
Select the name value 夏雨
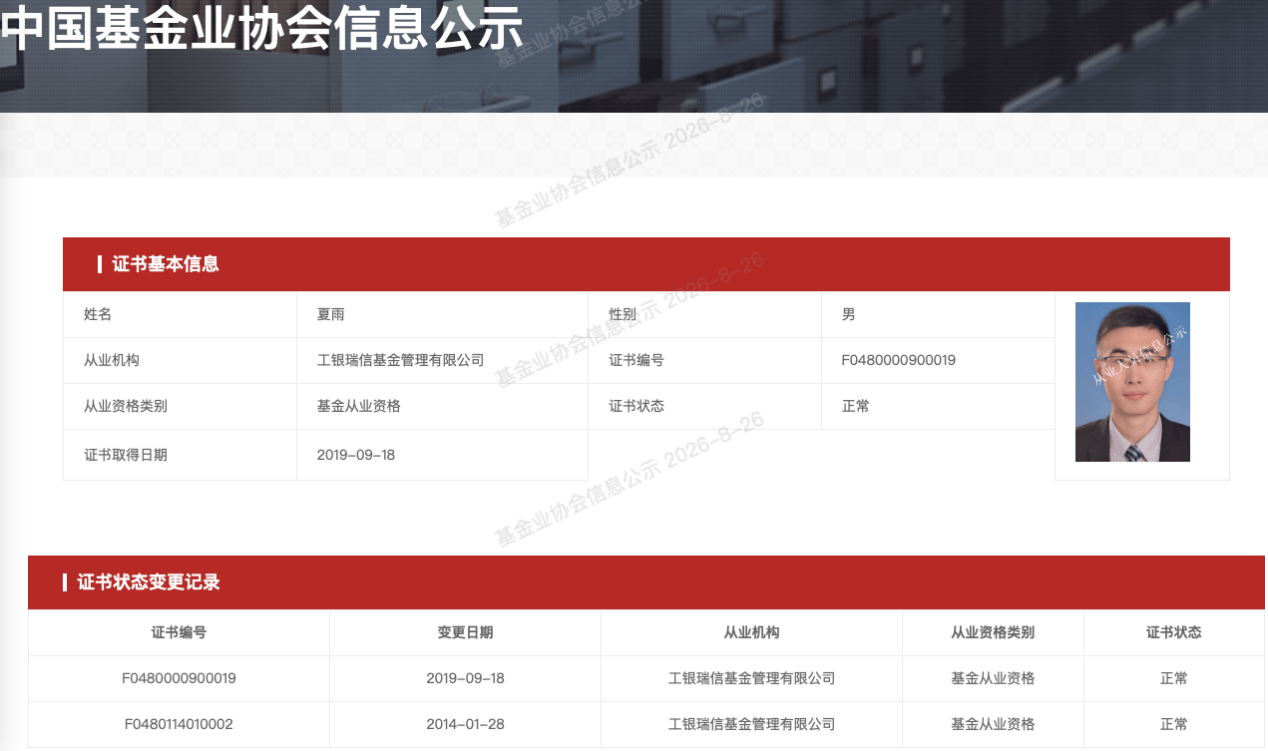tap(331, 314)
